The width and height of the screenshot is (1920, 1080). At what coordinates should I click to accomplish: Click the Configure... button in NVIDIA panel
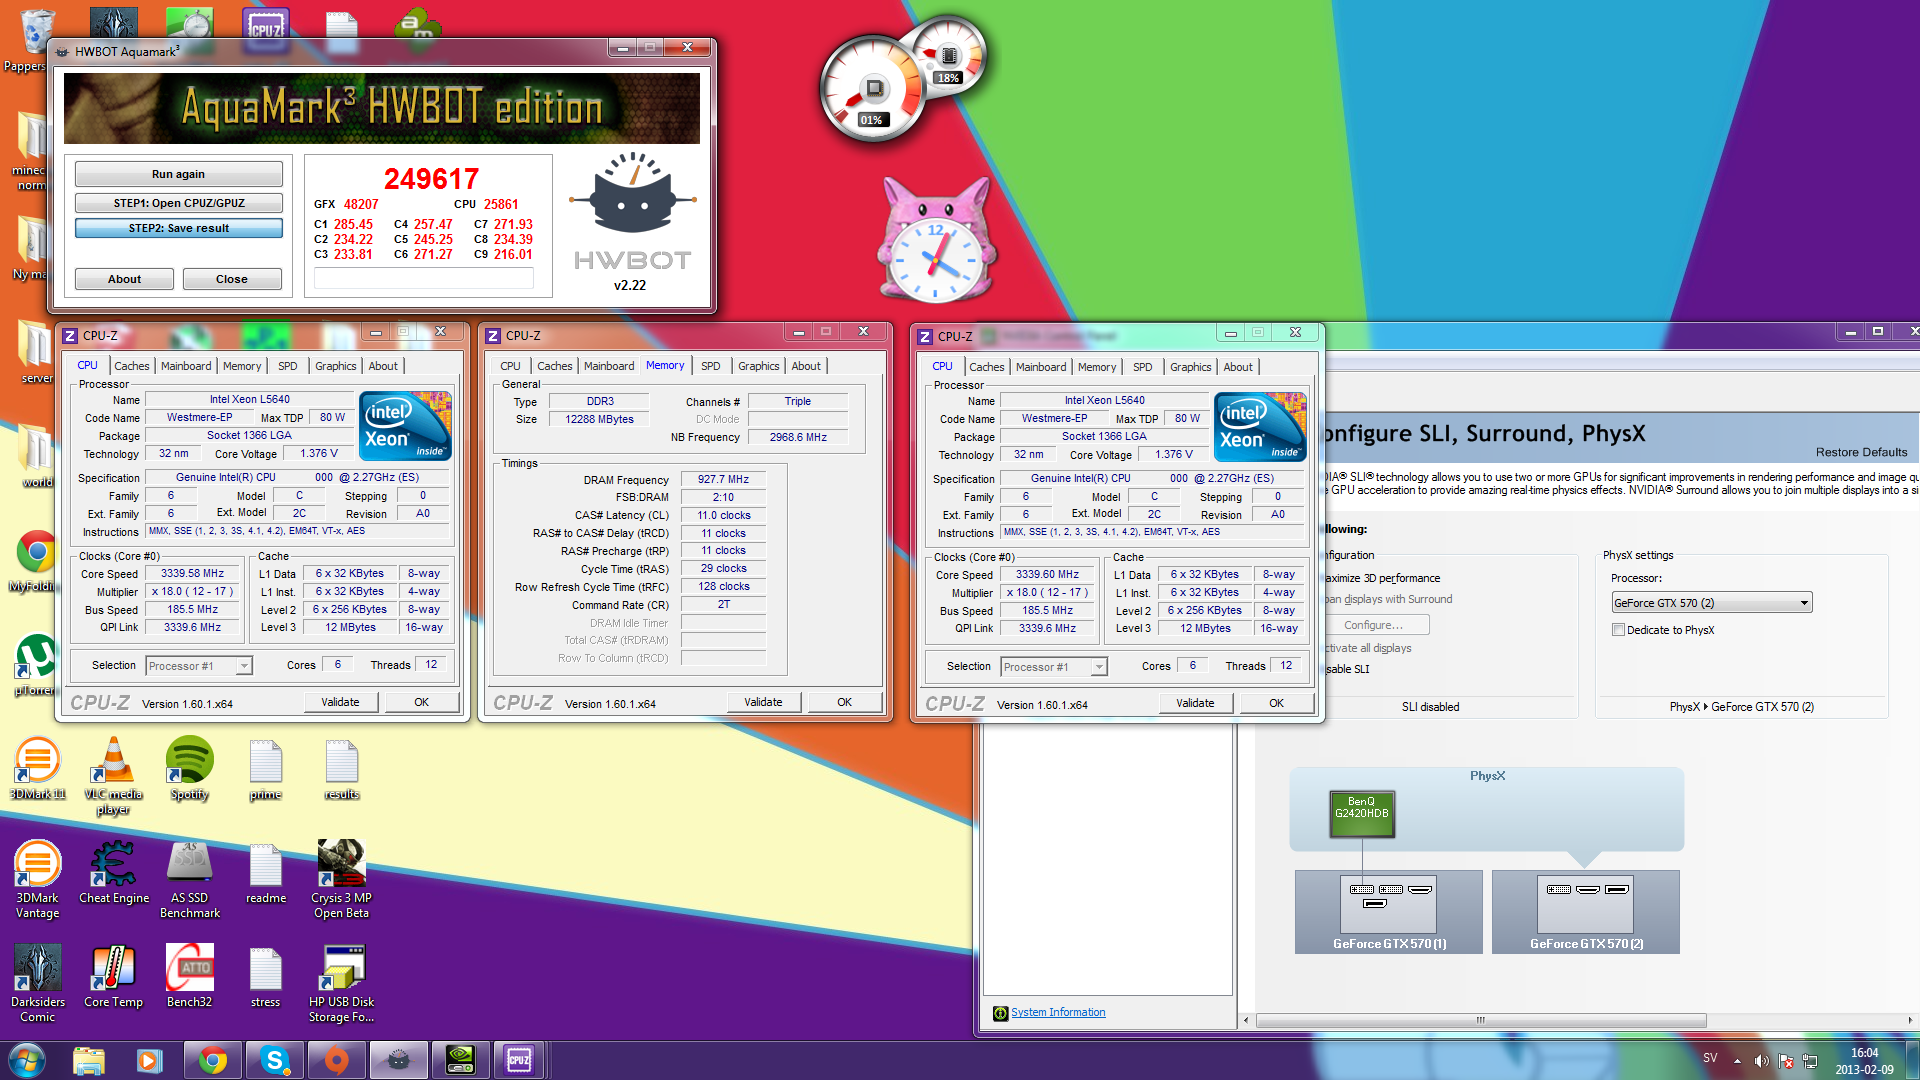[1373, 625]
